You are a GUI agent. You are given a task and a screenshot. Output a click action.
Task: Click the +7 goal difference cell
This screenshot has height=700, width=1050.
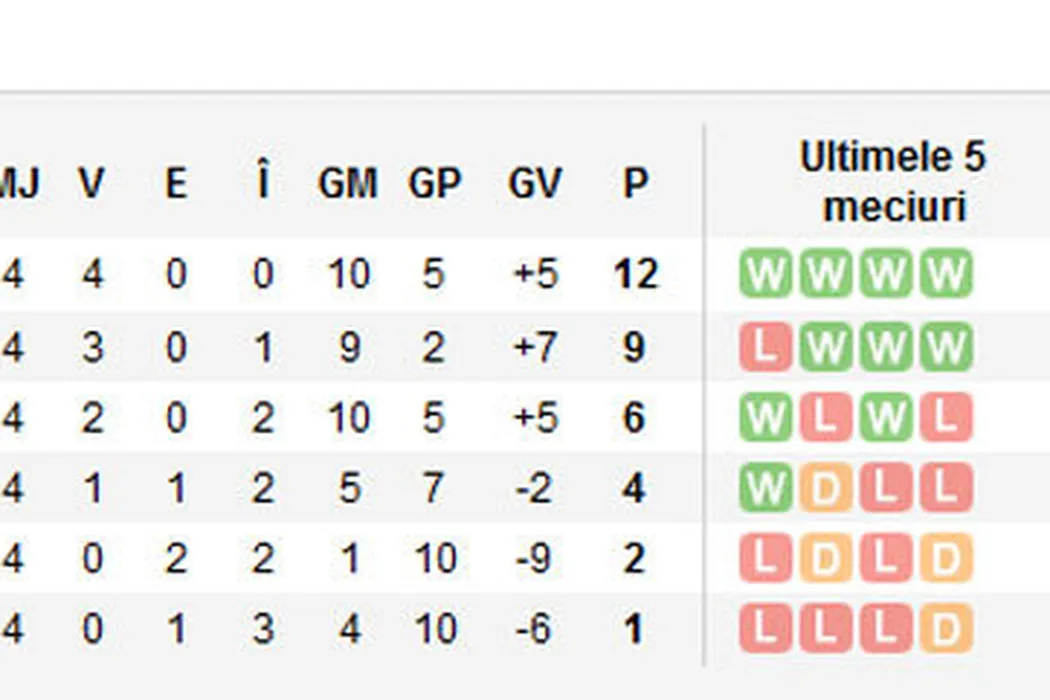pyautogui.click(x=535, y=347)
